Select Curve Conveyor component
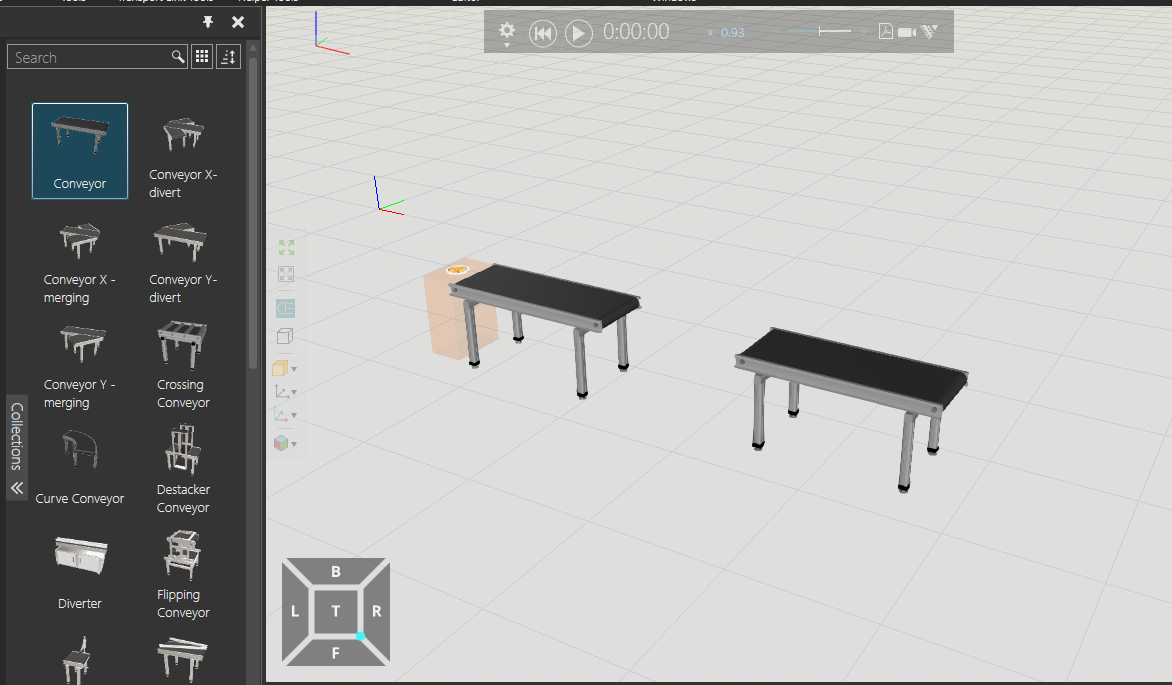This screenshot has width=1172, height=685. 80,467
